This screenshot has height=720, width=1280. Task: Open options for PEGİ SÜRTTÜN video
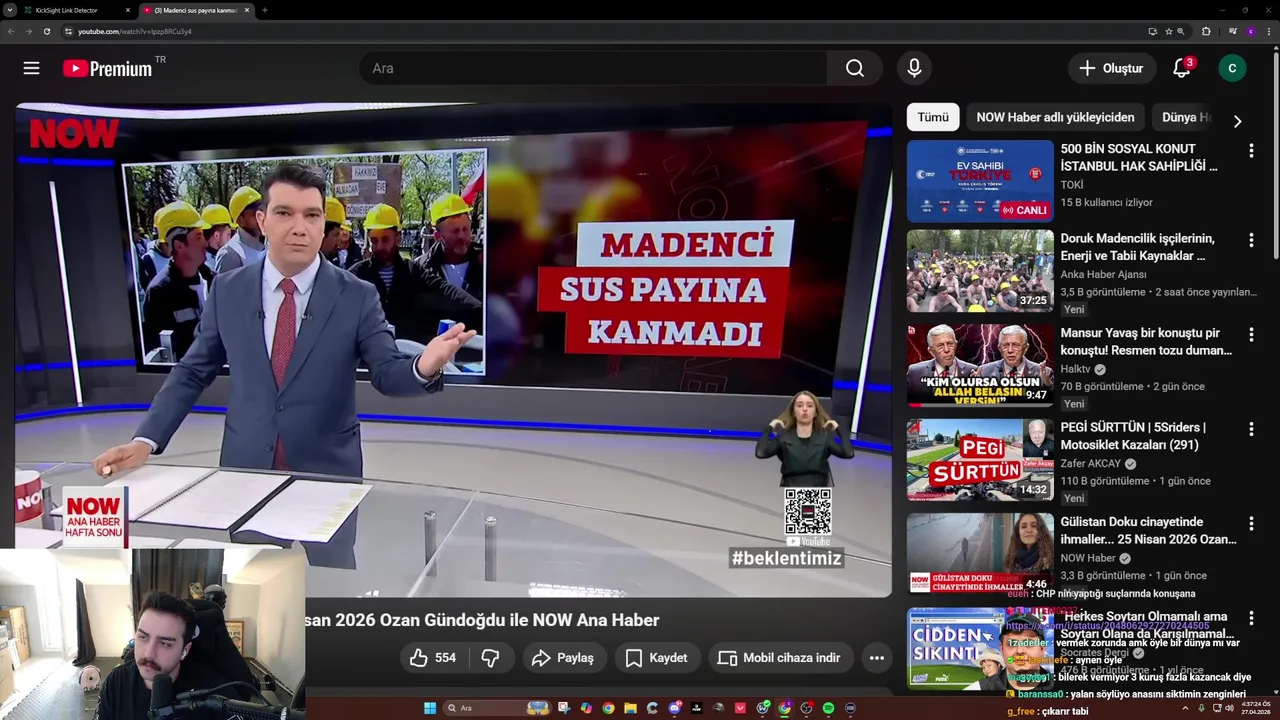1251,429
